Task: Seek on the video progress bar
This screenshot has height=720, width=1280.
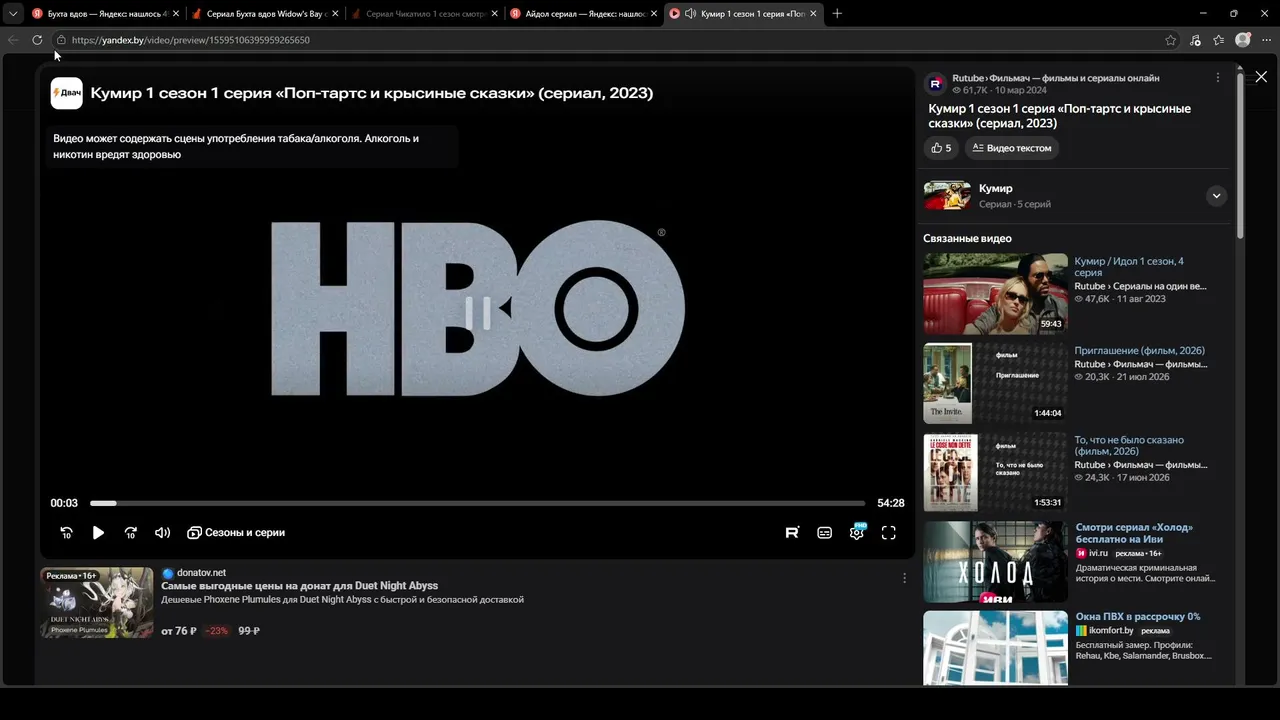Action: click(477, 503)
